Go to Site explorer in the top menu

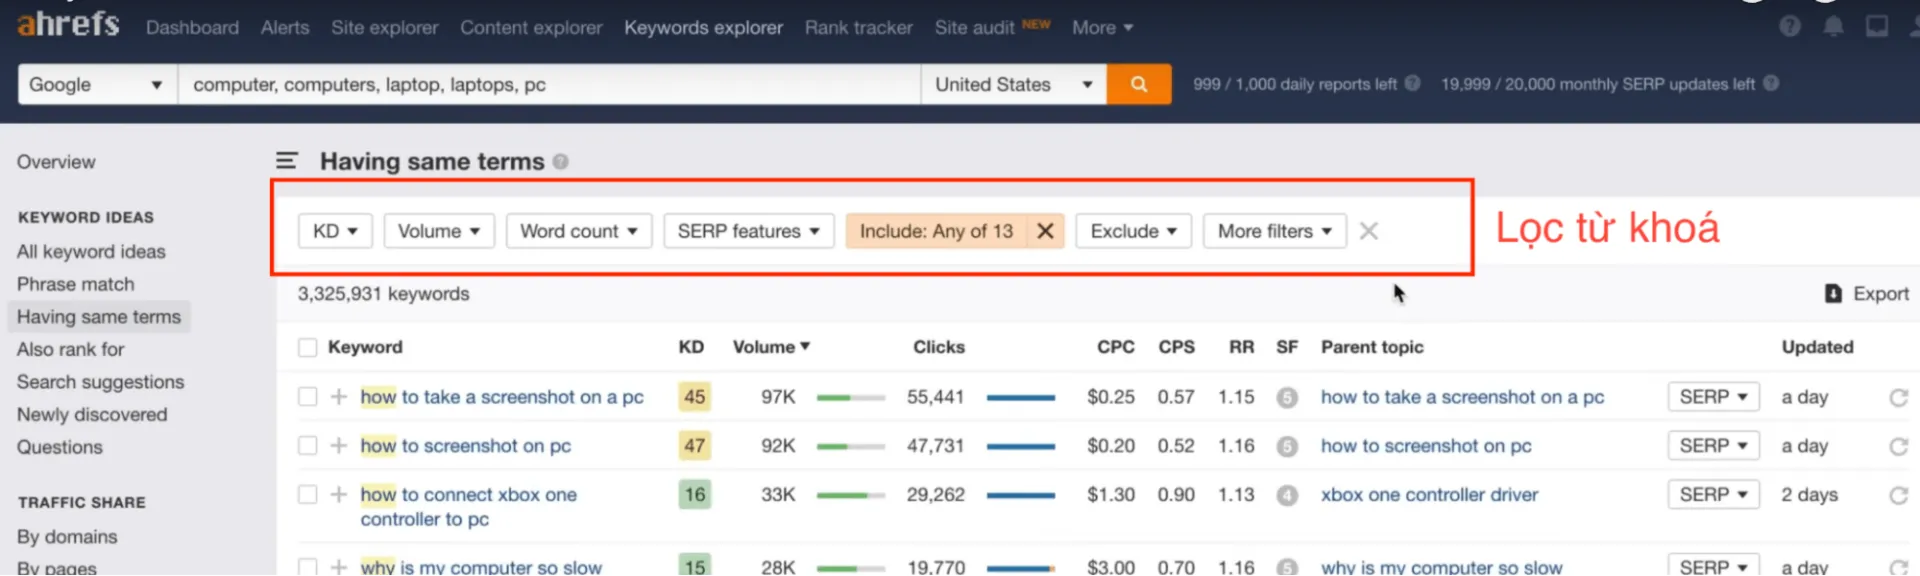click(x=384, y=28)
